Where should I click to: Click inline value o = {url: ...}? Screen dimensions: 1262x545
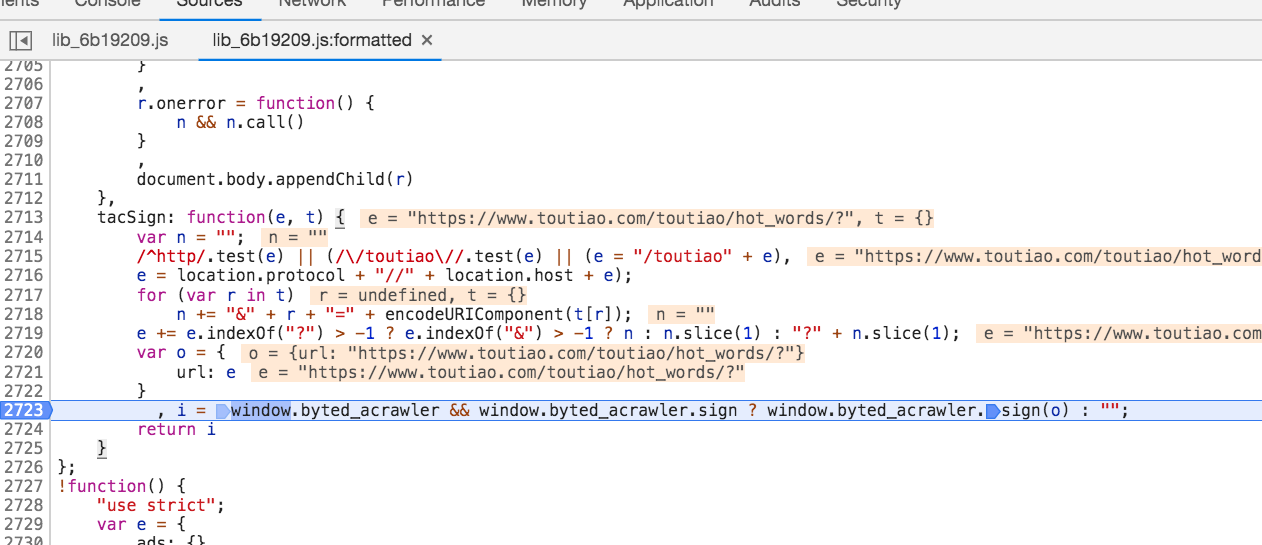522,352
